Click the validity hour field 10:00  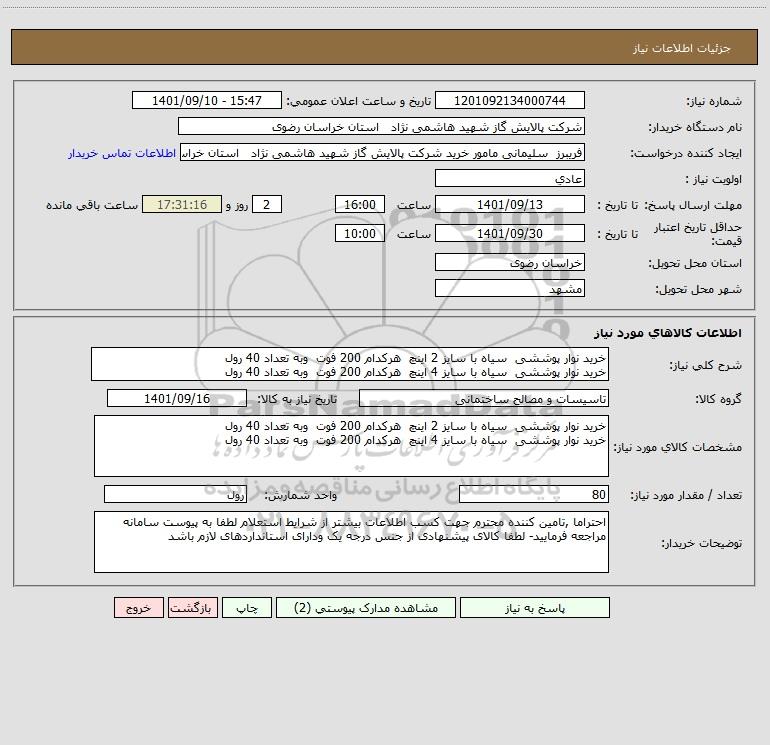359,233
